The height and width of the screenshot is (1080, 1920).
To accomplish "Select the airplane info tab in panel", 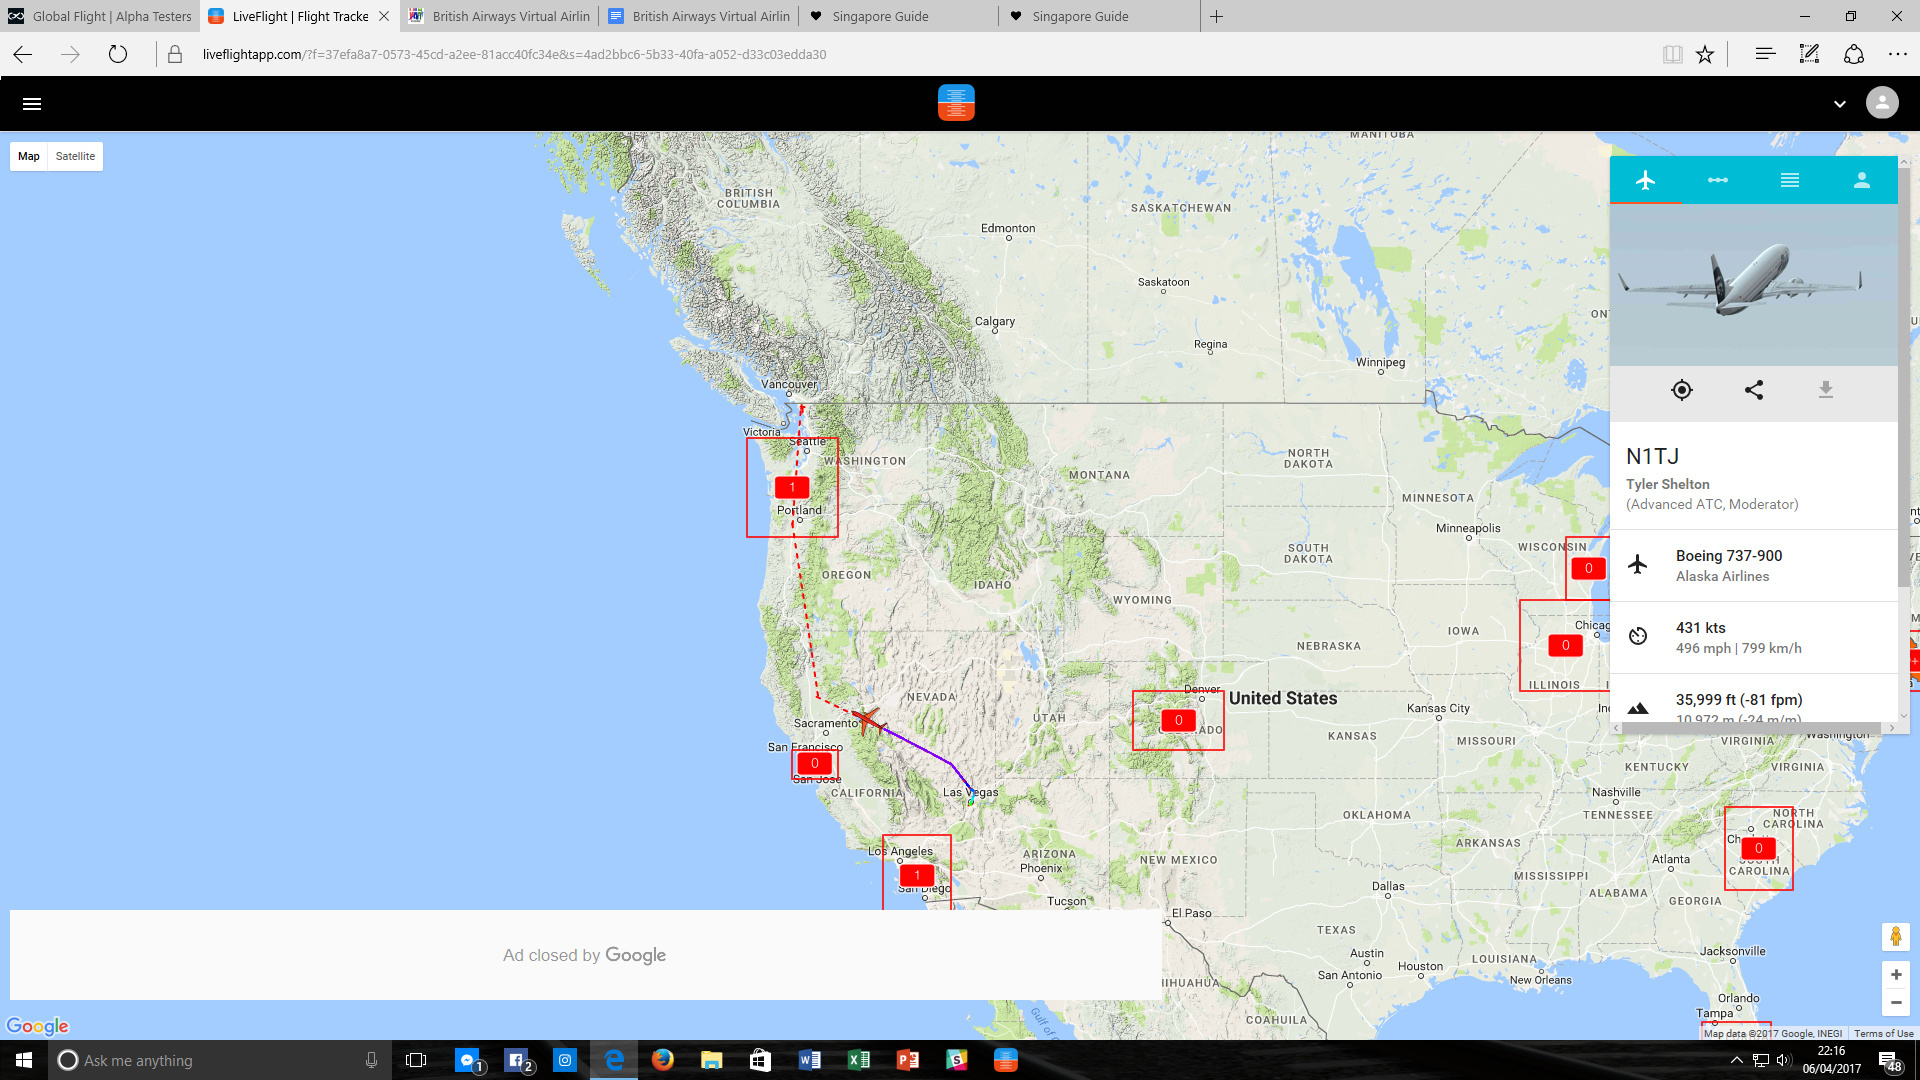I will tap(1645, 180).
